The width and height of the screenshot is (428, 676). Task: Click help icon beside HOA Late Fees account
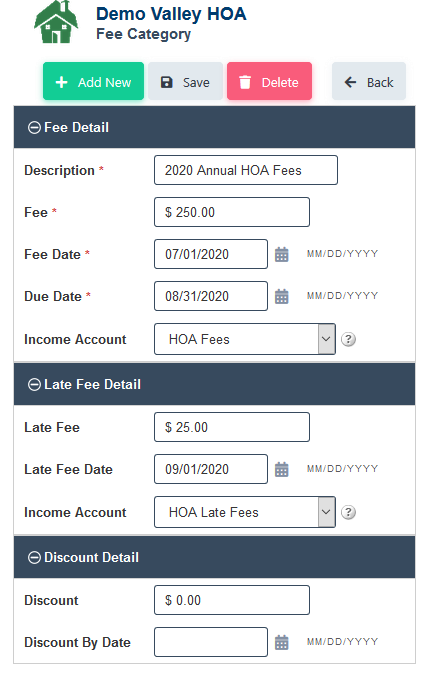point(348,512)
